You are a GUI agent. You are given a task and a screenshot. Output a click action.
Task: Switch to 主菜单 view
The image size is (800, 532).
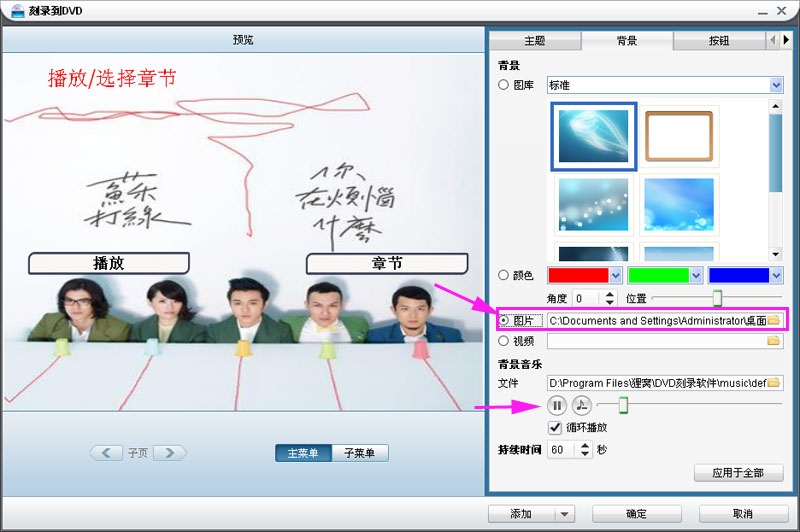(303, 453)
